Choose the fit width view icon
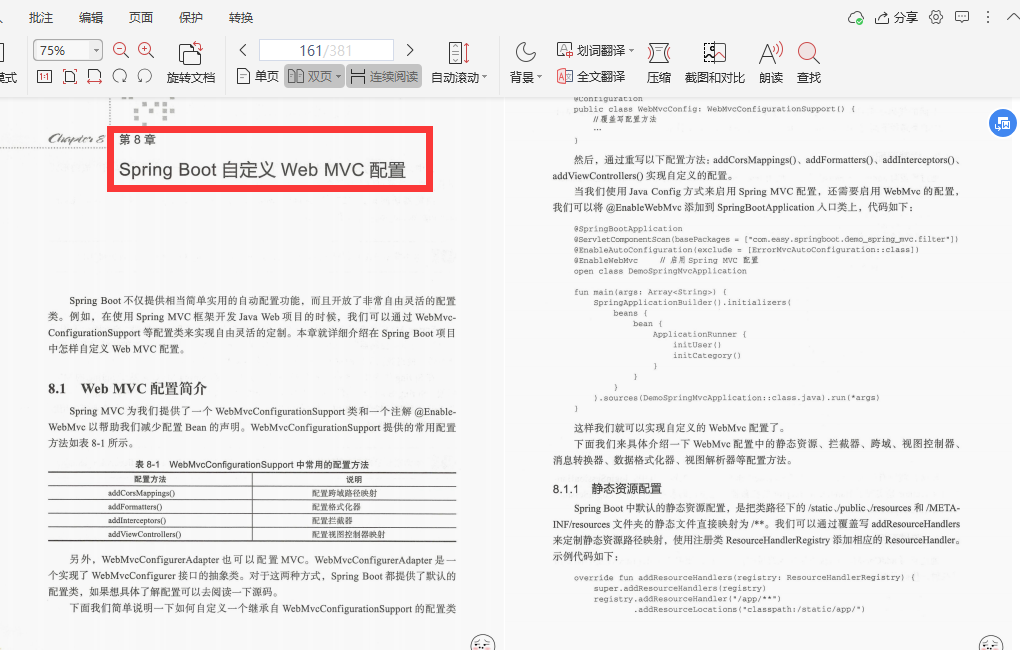Viewport: 1020px width, 650px height. click(94, 77)
